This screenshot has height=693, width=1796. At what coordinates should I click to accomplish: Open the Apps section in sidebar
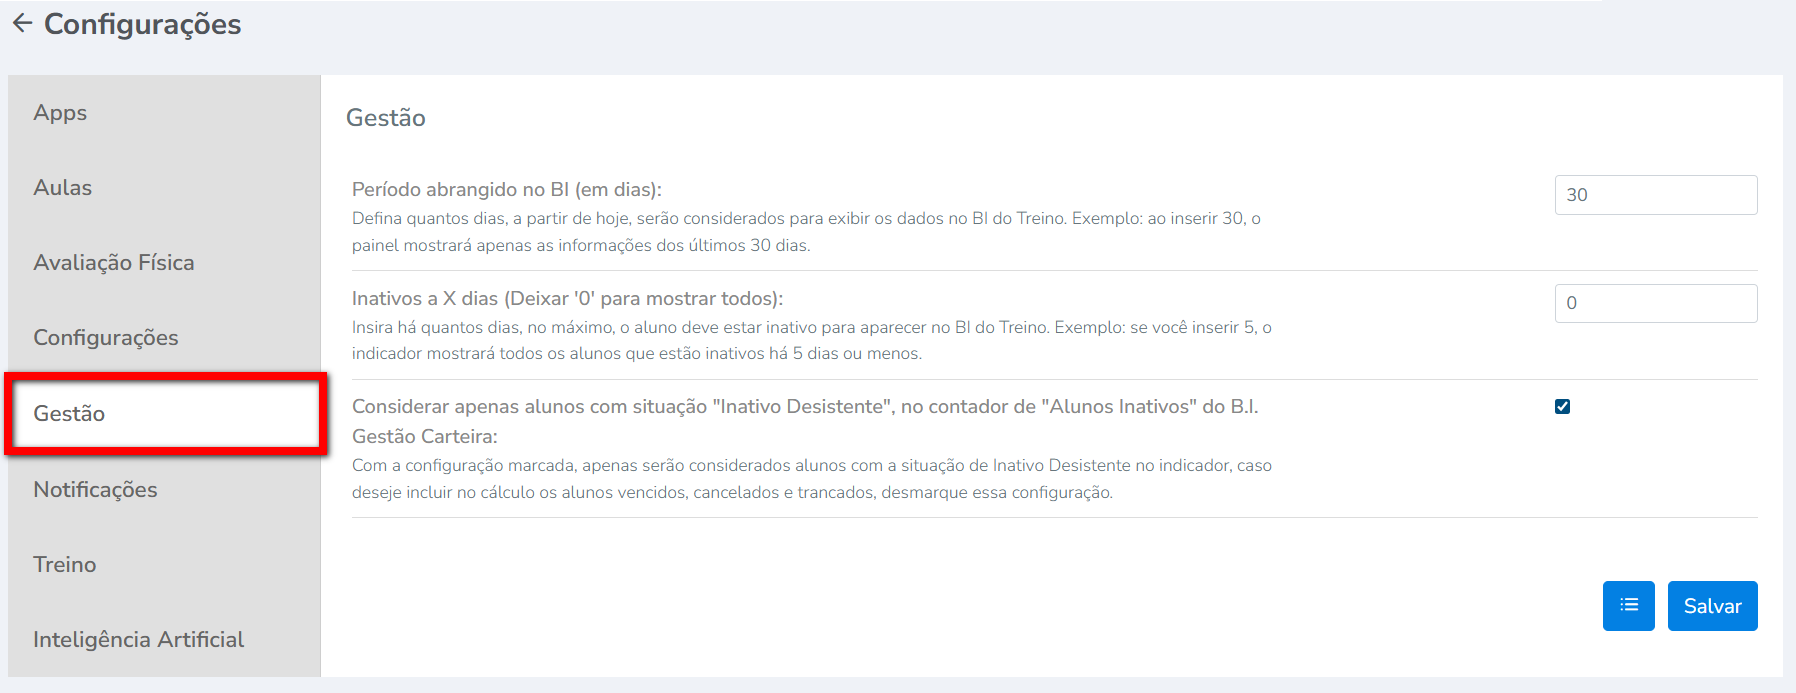(x=60, y=113)
